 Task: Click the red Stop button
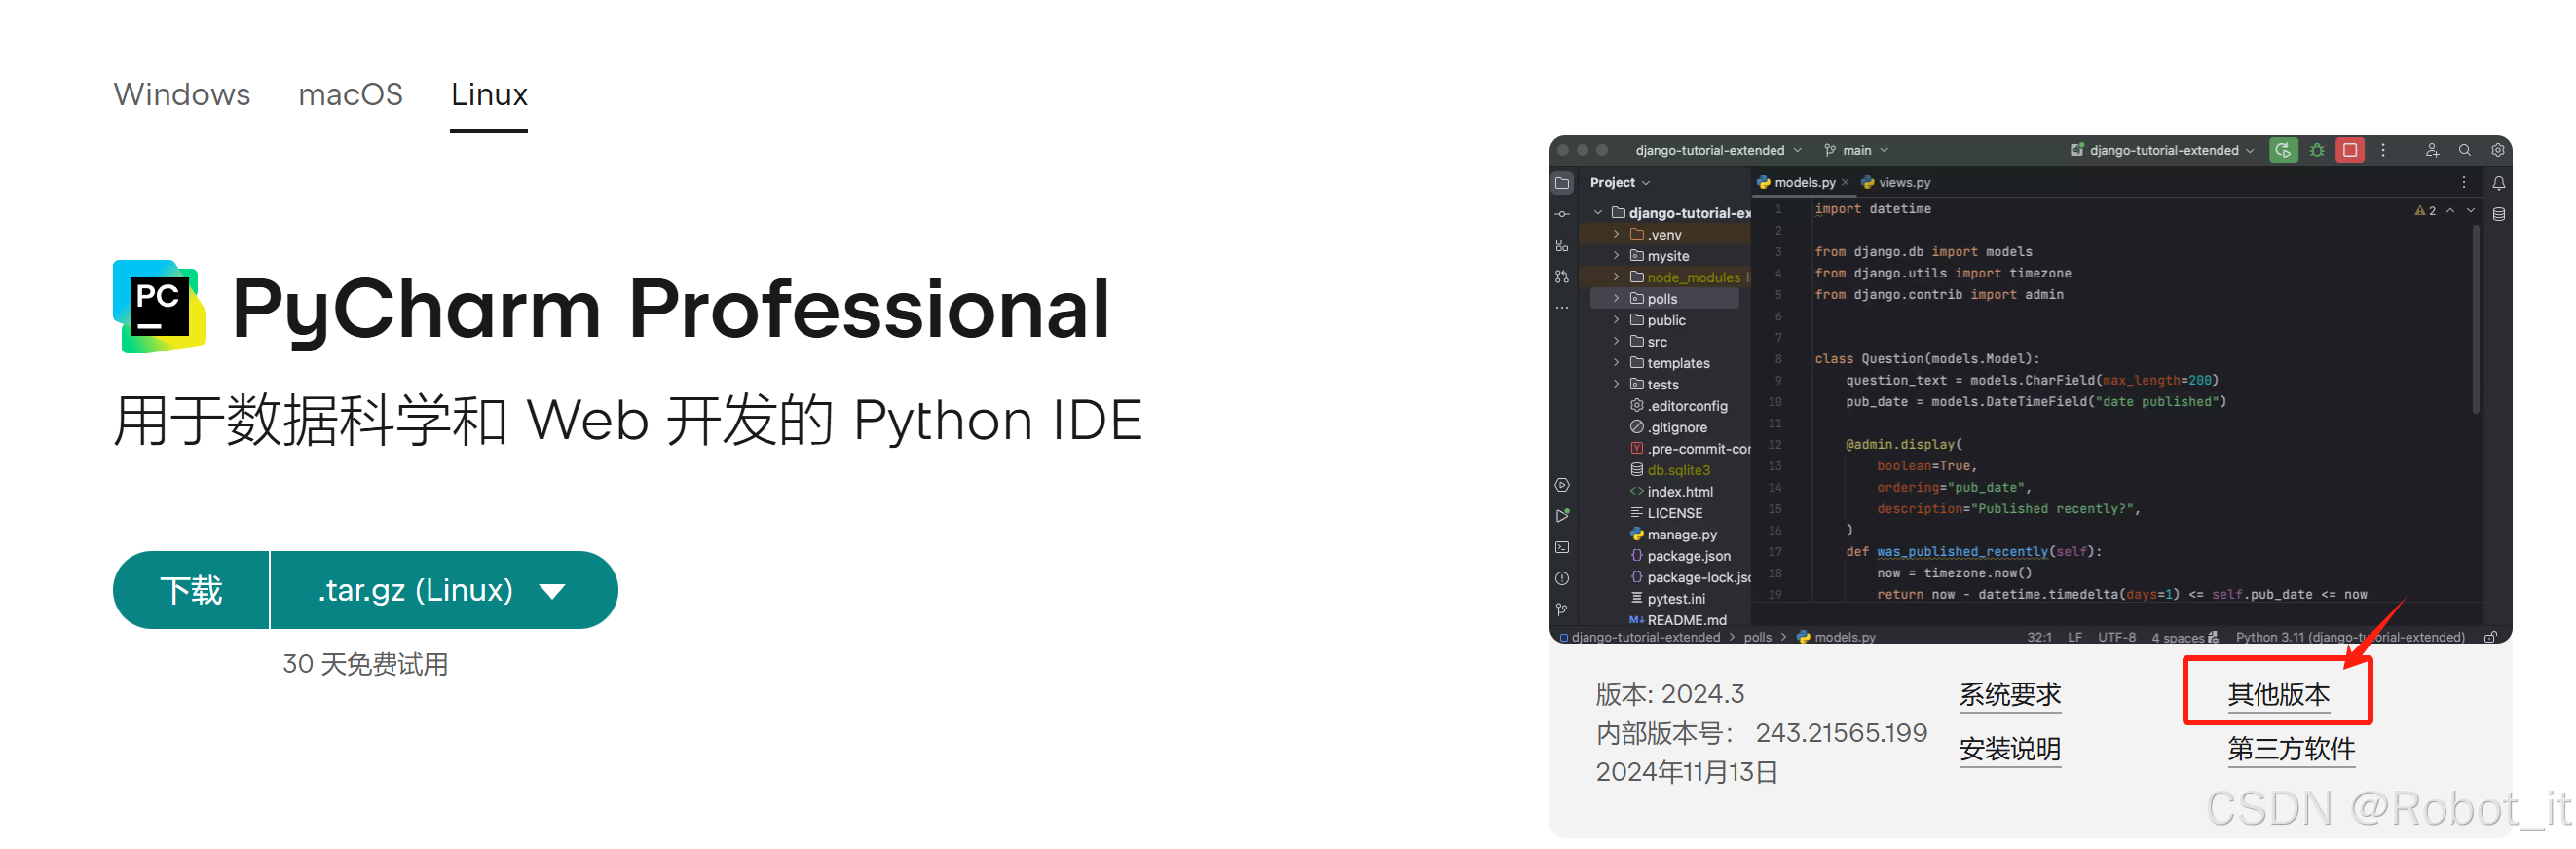(2350, 150)
